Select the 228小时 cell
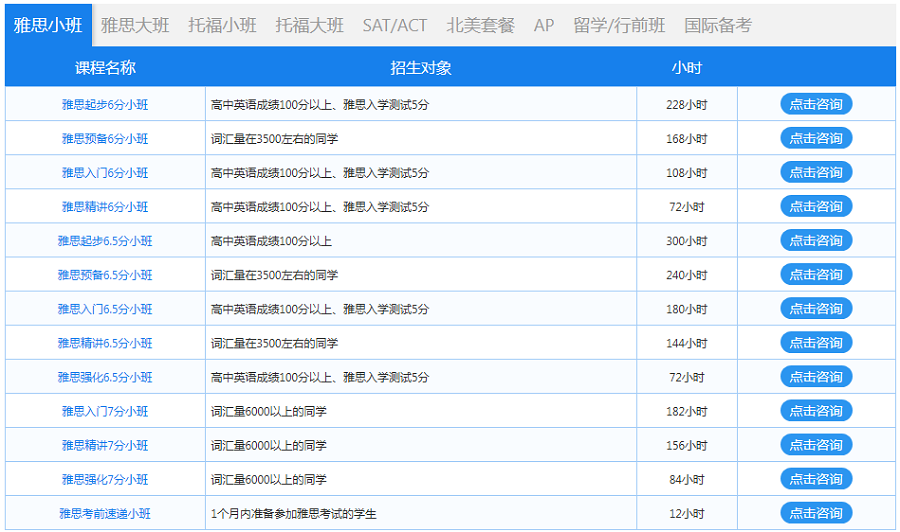Viewport: 900px width, 532px height. 686,104
